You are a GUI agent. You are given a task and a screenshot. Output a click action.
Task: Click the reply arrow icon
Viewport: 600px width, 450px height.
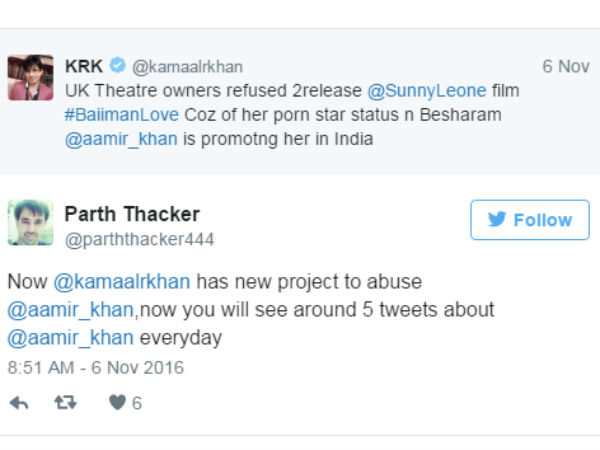(19, 403)
